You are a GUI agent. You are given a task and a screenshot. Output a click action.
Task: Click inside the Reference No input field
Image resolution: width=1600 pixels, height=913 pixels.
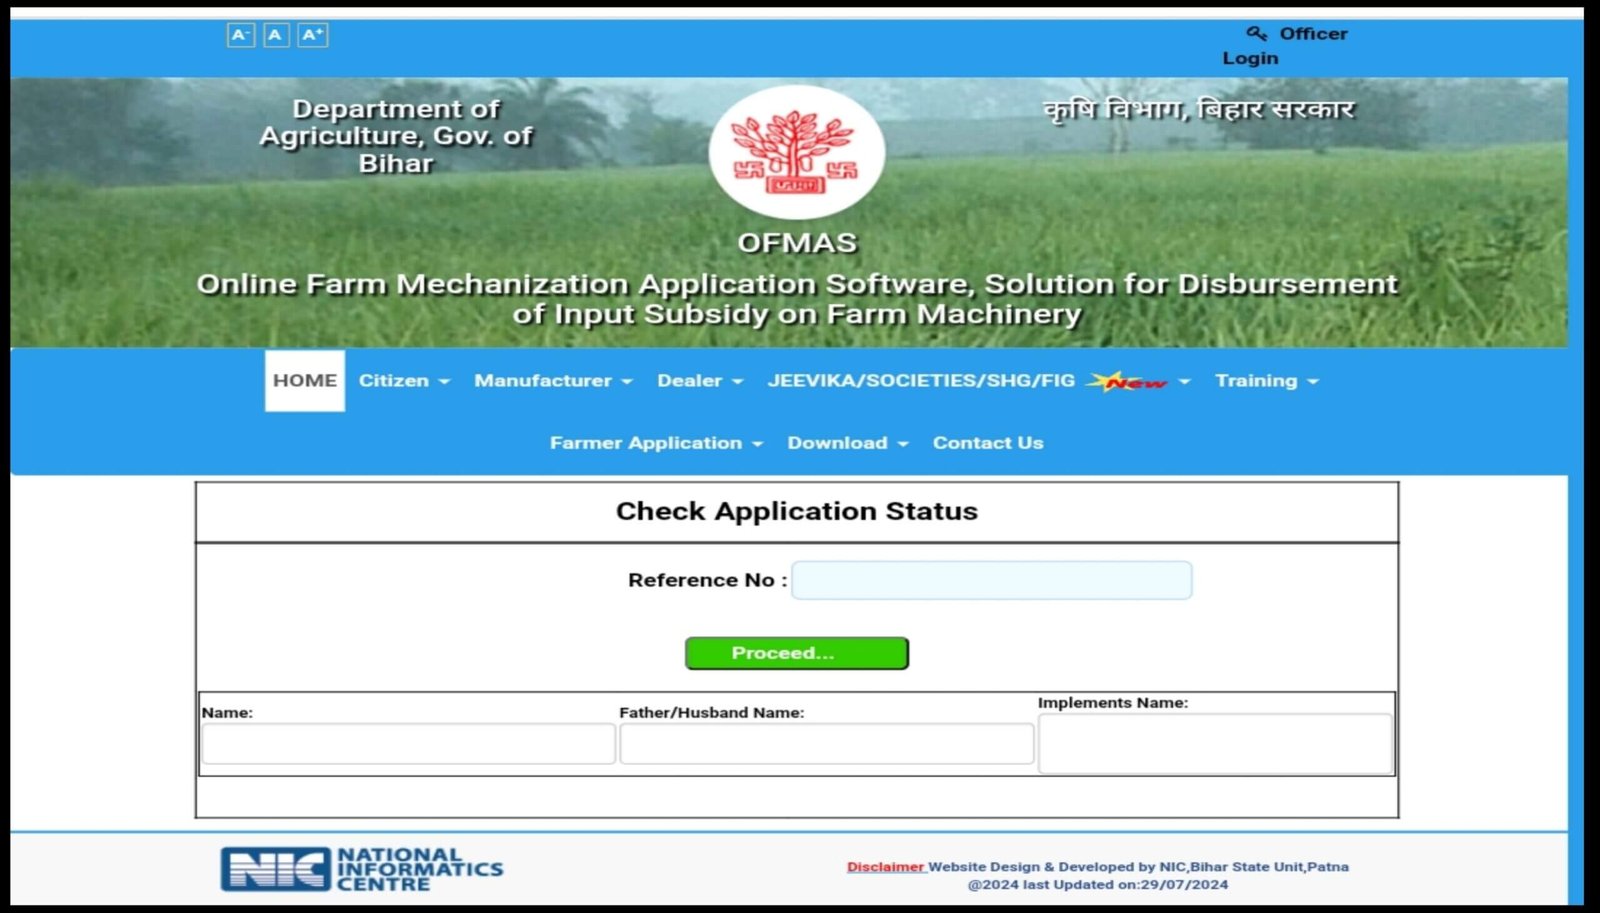tap(991, 580)
